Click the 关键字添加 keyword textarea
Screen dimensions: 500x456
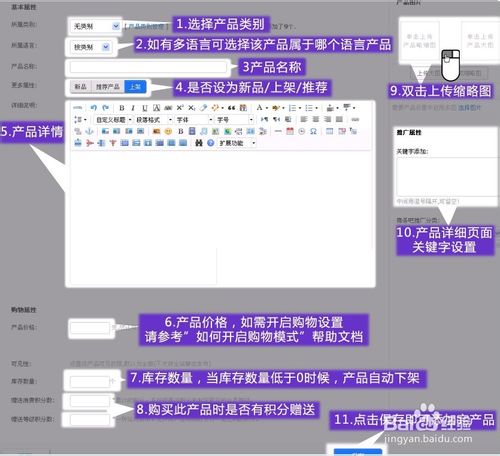tap(447, 177)
